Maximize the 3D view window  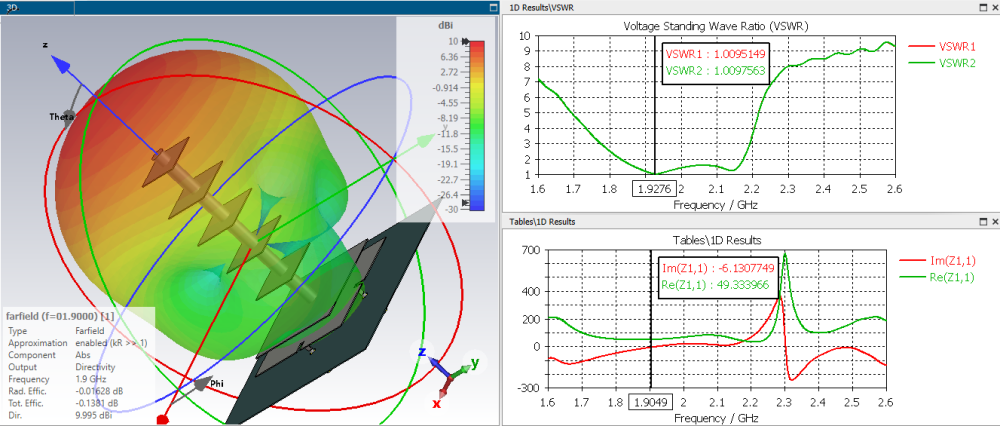pyautogui.click(x=493, y=6)
